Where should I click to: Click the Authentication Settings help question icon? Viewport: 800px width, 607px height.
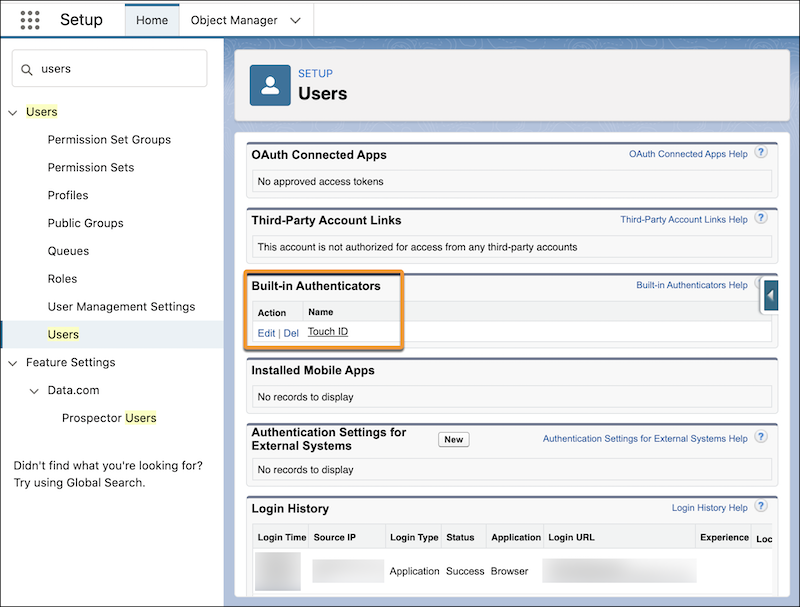761,437
